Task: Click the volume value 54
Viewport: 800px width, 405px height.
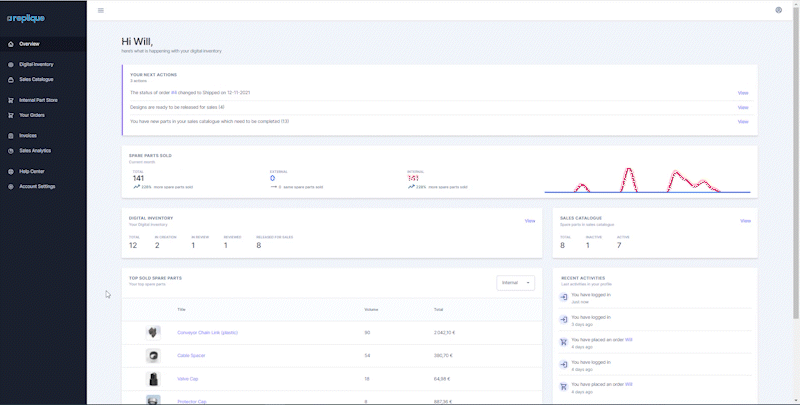Action: click(367, 356)
